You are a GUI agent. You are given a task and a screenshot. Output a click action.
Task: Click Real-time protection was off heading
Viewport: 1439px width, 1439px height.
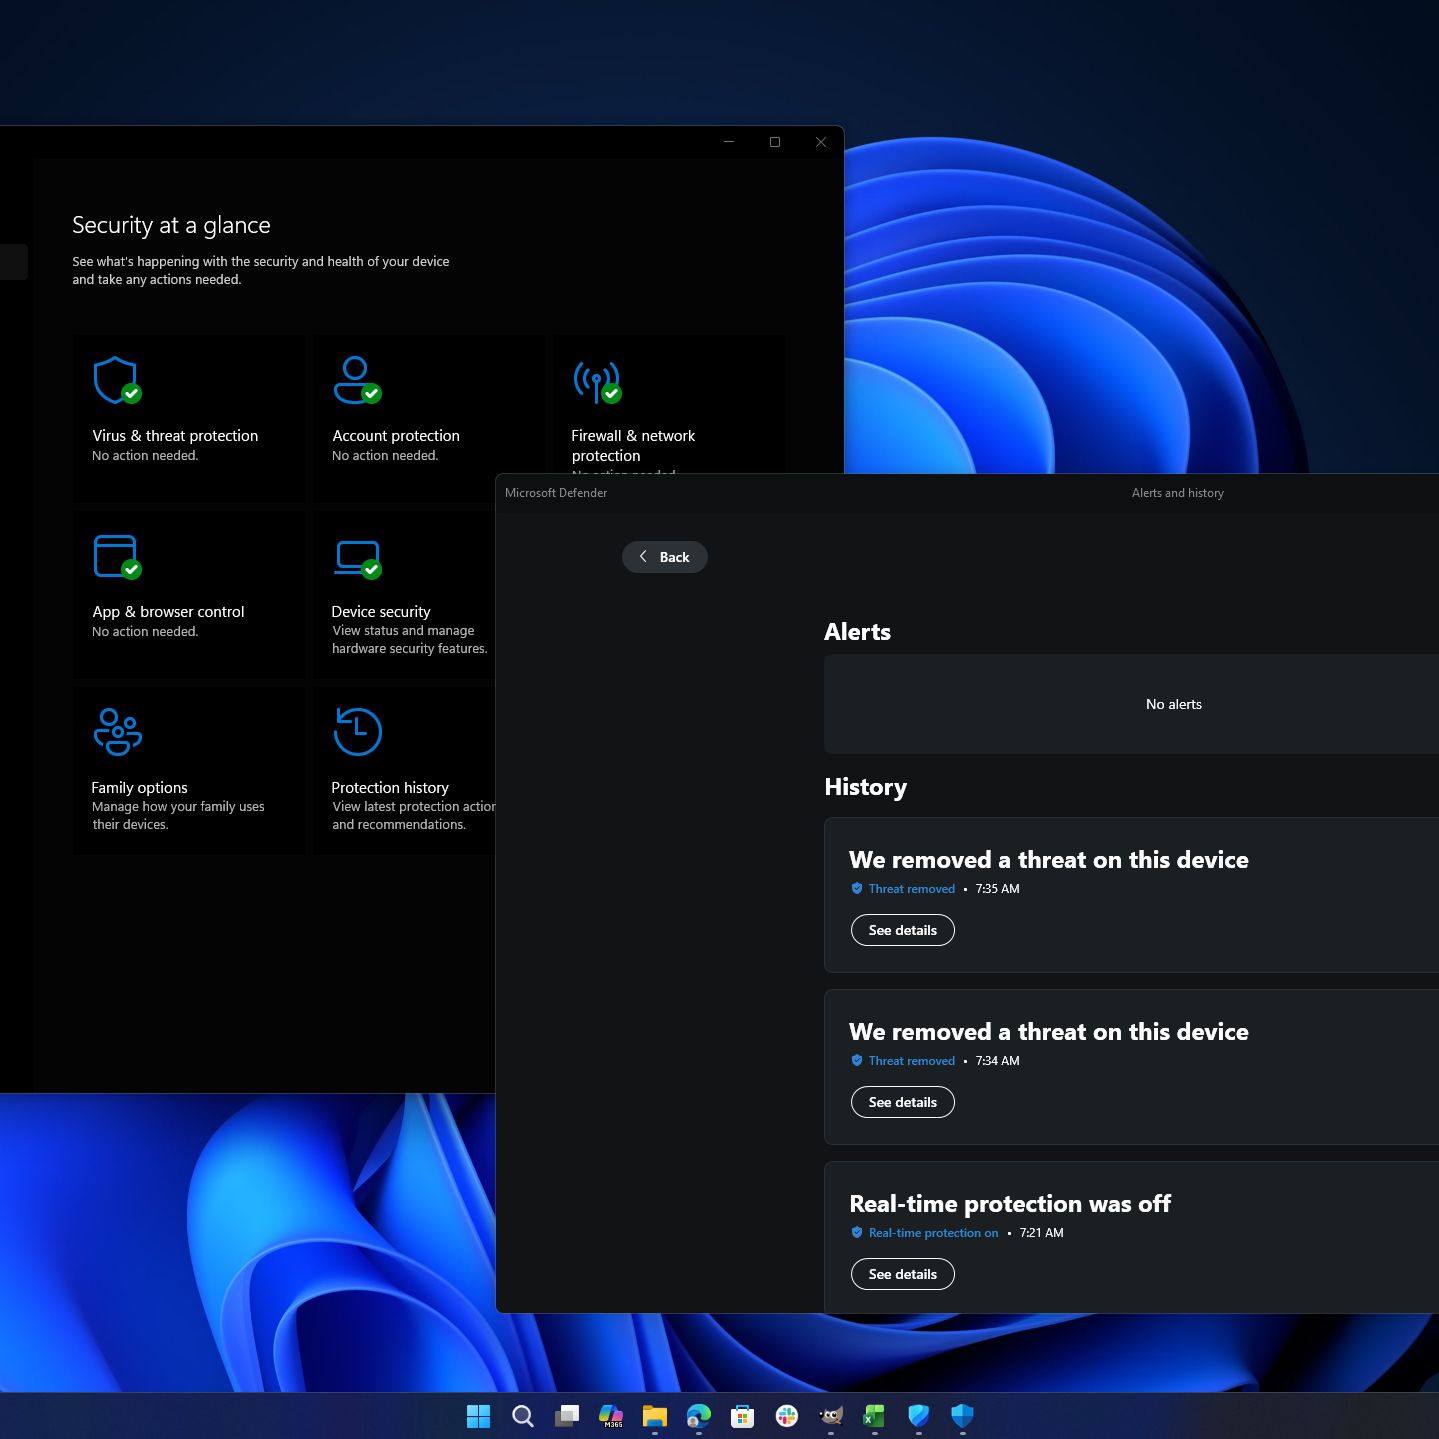click(1010, 1203)
